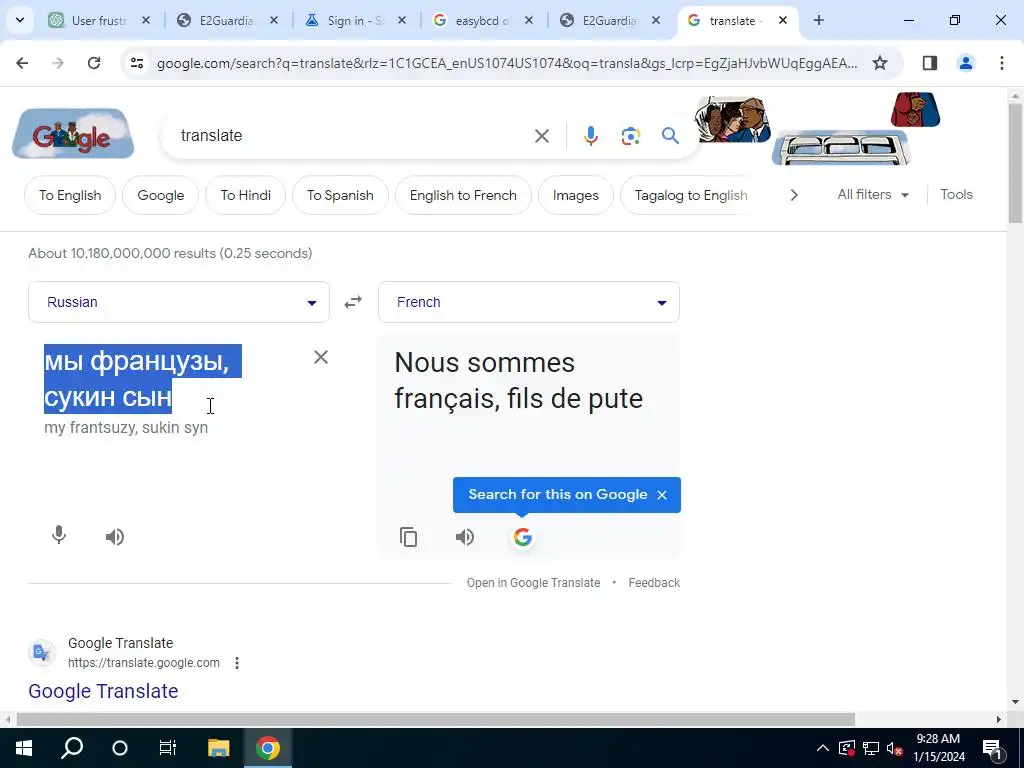Click the Russian source text area
1024x768 pixels.
141,379
